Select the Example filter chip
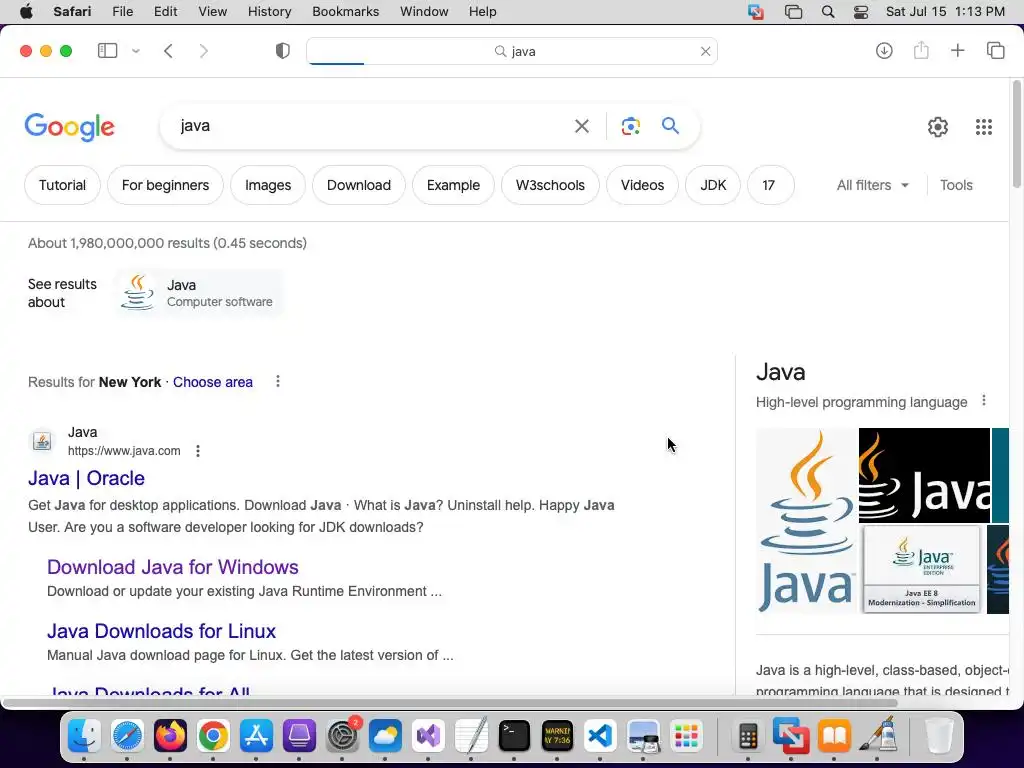Viewport: 1024px width, 768px height. click(453, 185)
